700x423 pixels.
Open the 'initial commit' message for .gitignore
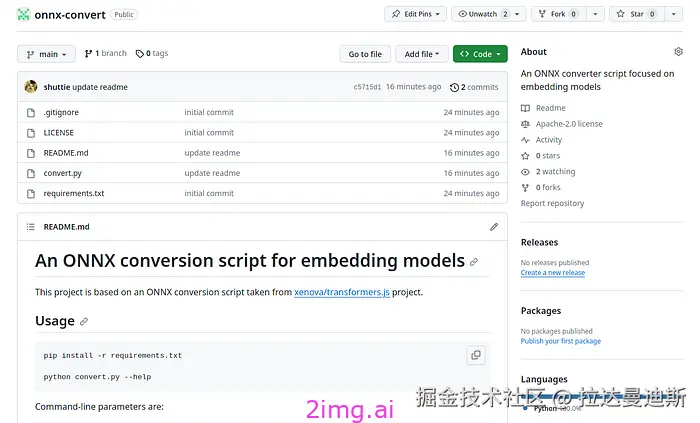point(209,112)
